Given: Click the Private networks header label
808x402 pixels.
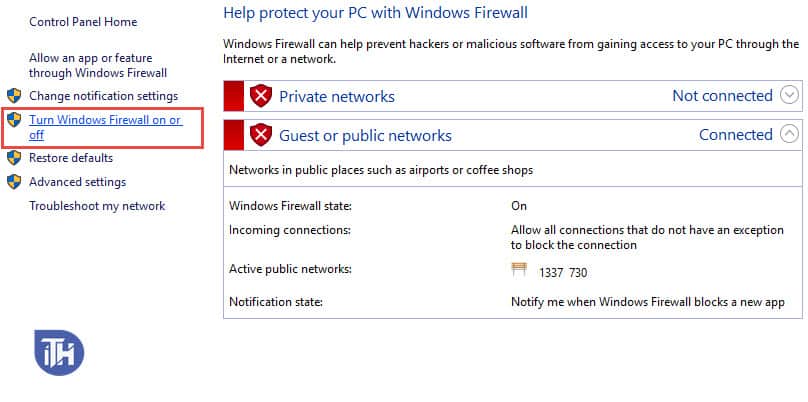Looking at the screenshot, I should [336, 97].
